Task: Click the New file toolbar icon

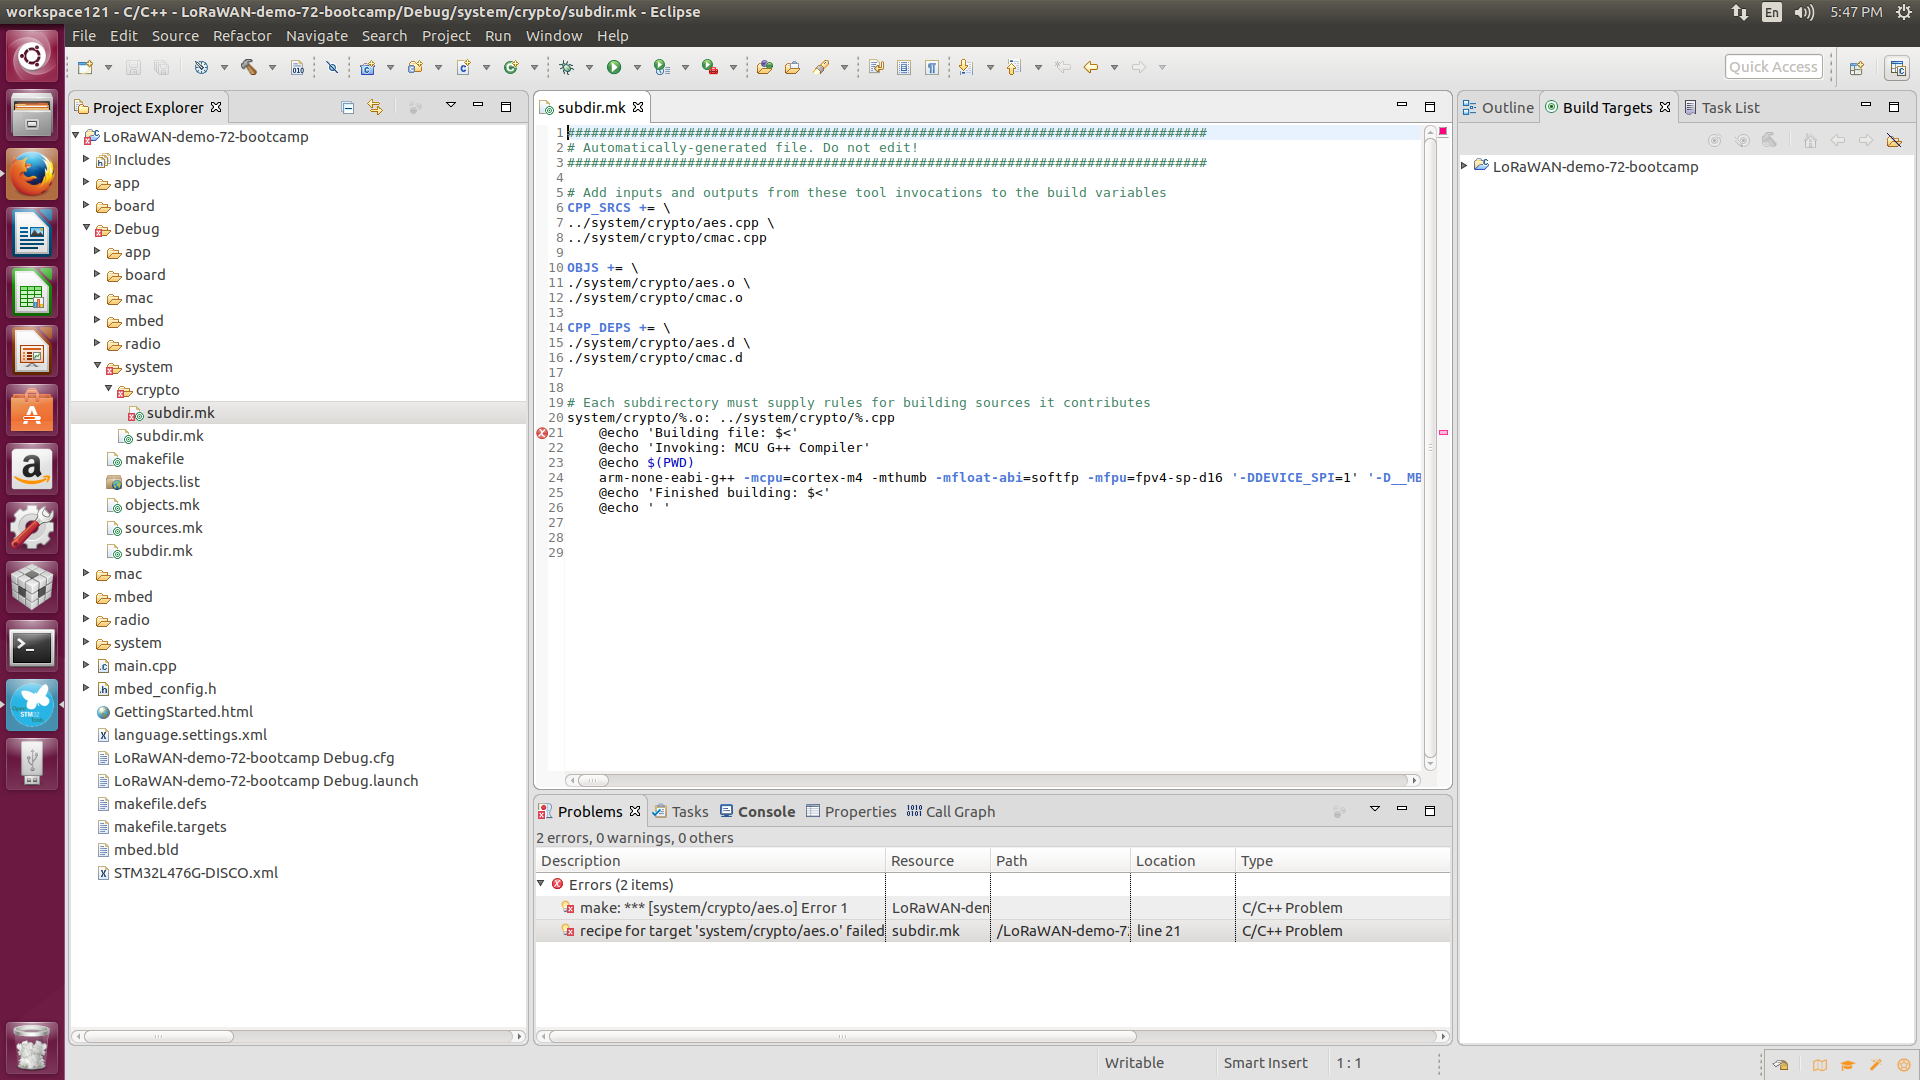Action: pos(85,67)
